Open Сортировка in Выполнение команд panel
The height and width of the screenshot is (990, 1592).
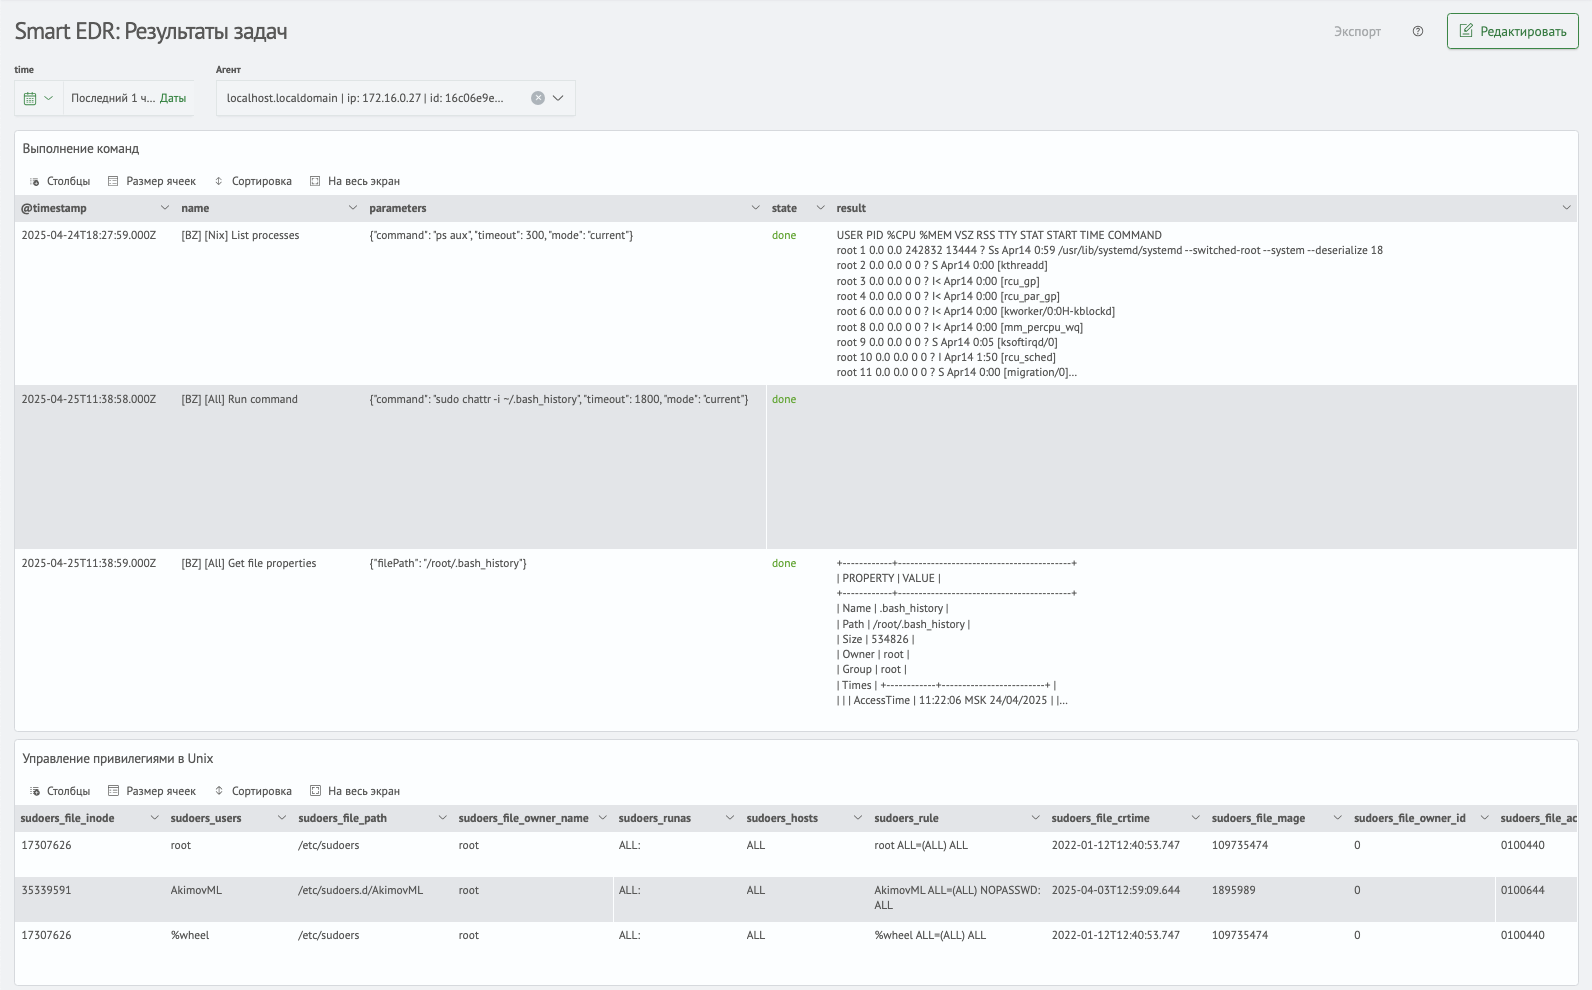click(253, 181)
